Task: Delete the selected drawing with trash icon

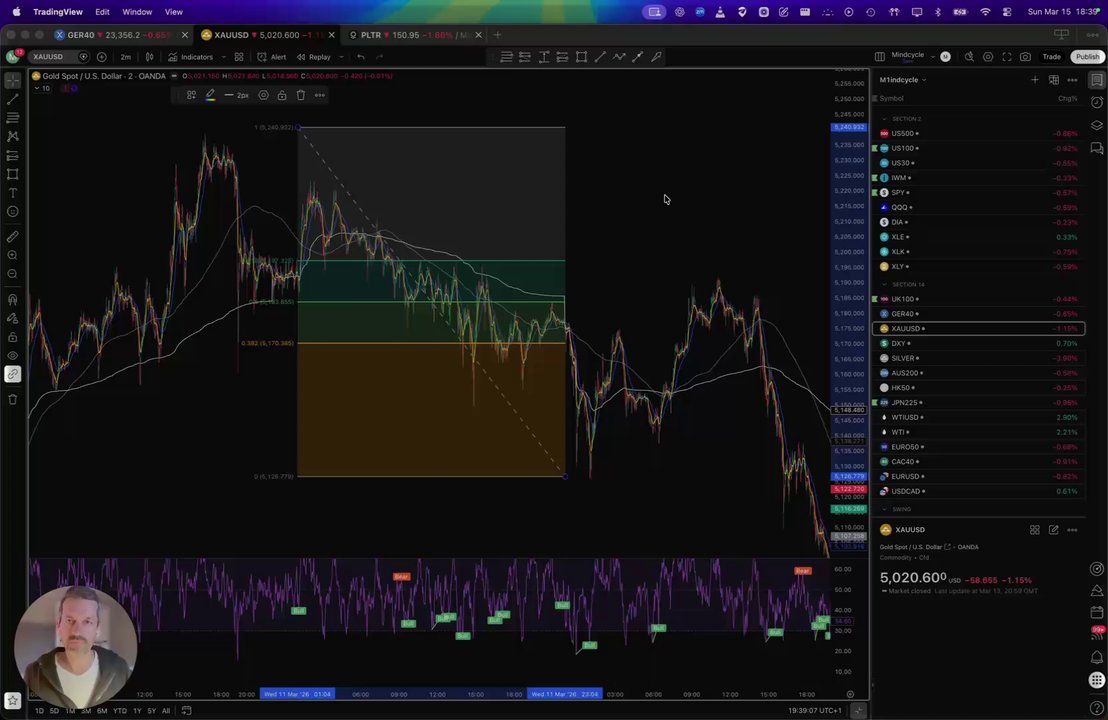Action: tap(301, 95)
